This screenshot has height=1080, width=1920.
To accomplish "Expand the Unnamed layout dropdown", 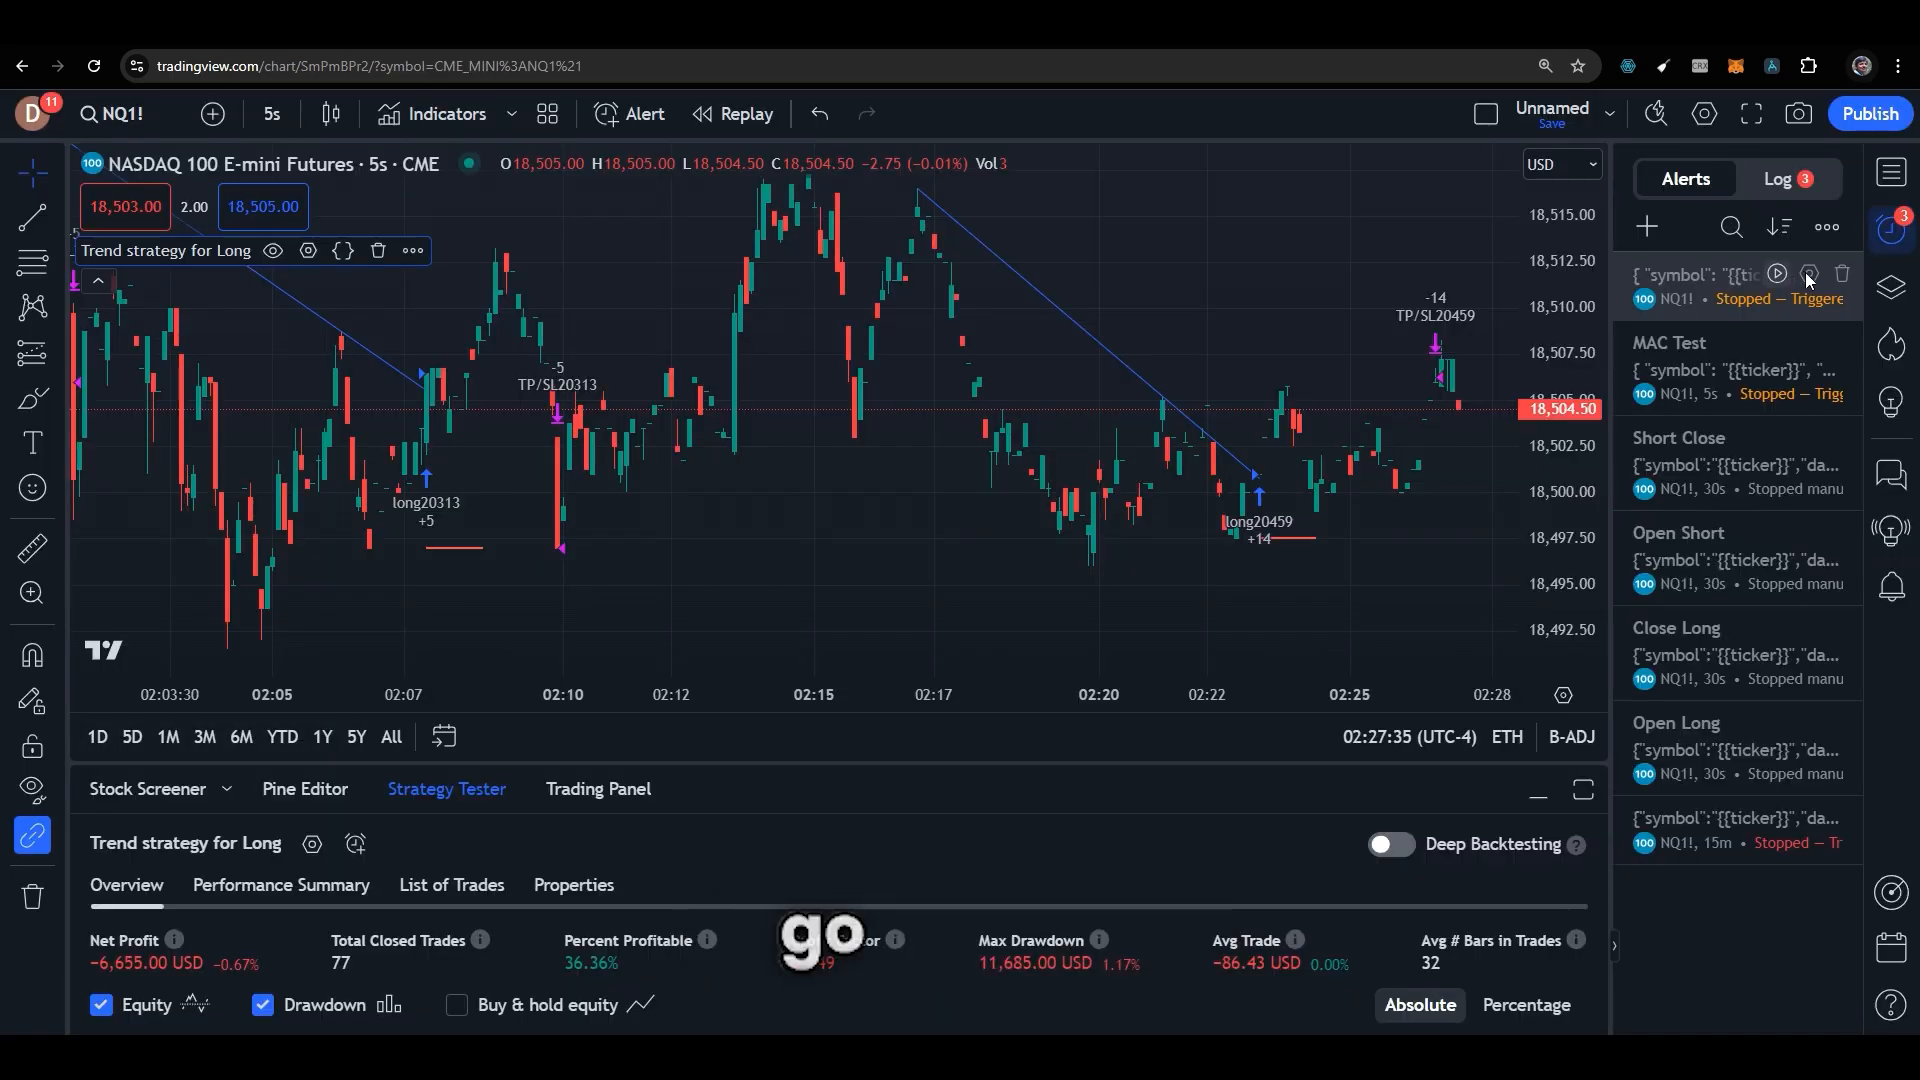I will point(1610,114).
